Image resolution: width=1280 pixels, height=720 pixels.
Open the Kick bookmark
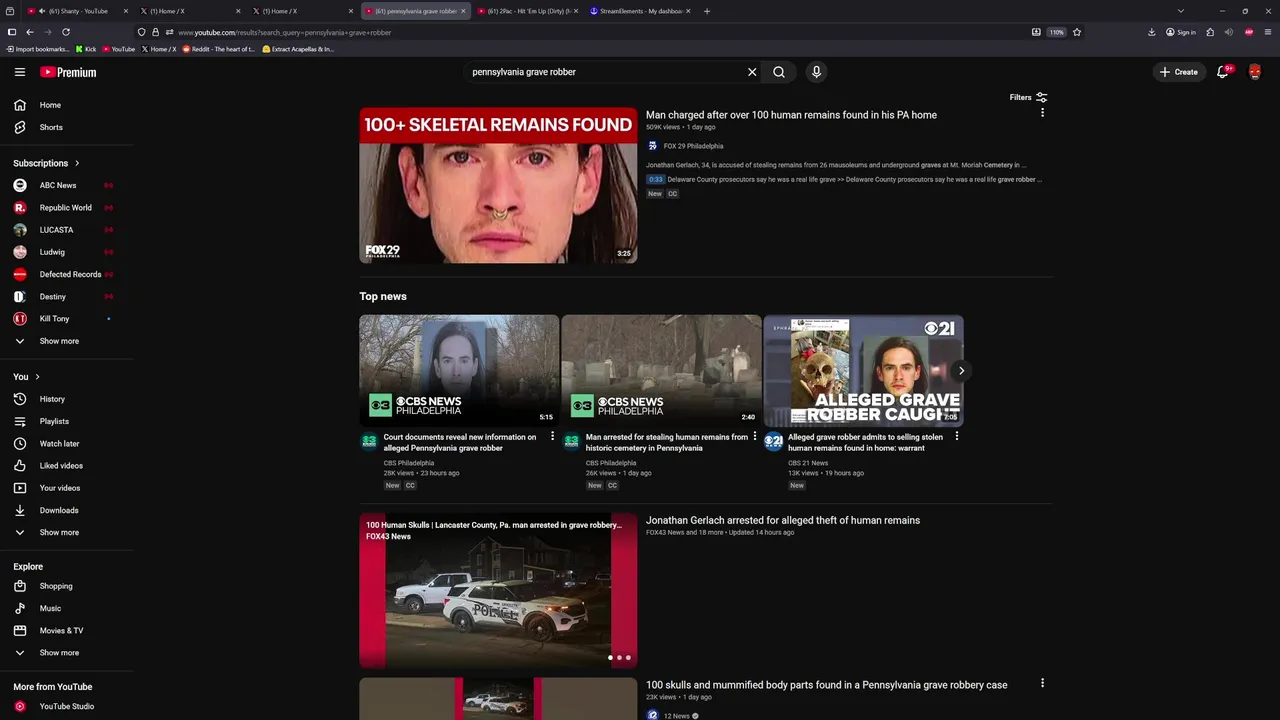pos(86,49)
